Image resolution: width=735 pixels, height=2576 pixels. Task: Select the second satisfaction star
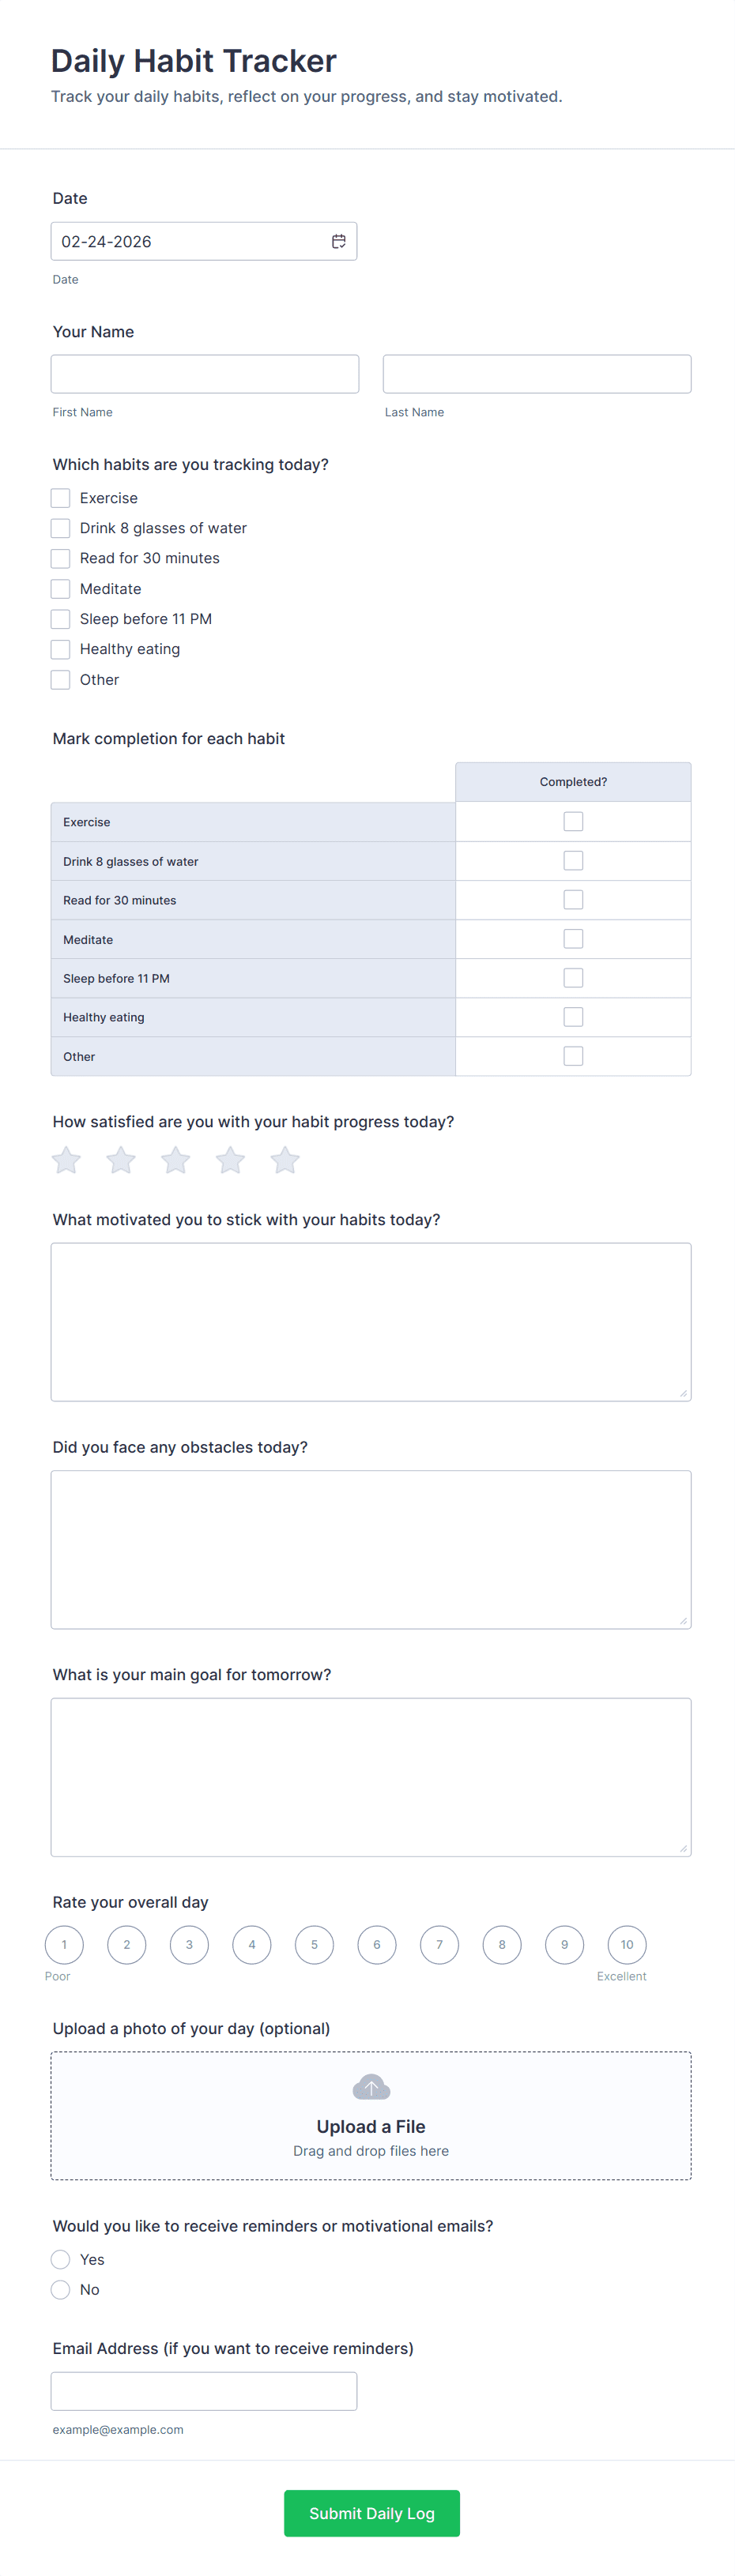tap(121, 1160)
